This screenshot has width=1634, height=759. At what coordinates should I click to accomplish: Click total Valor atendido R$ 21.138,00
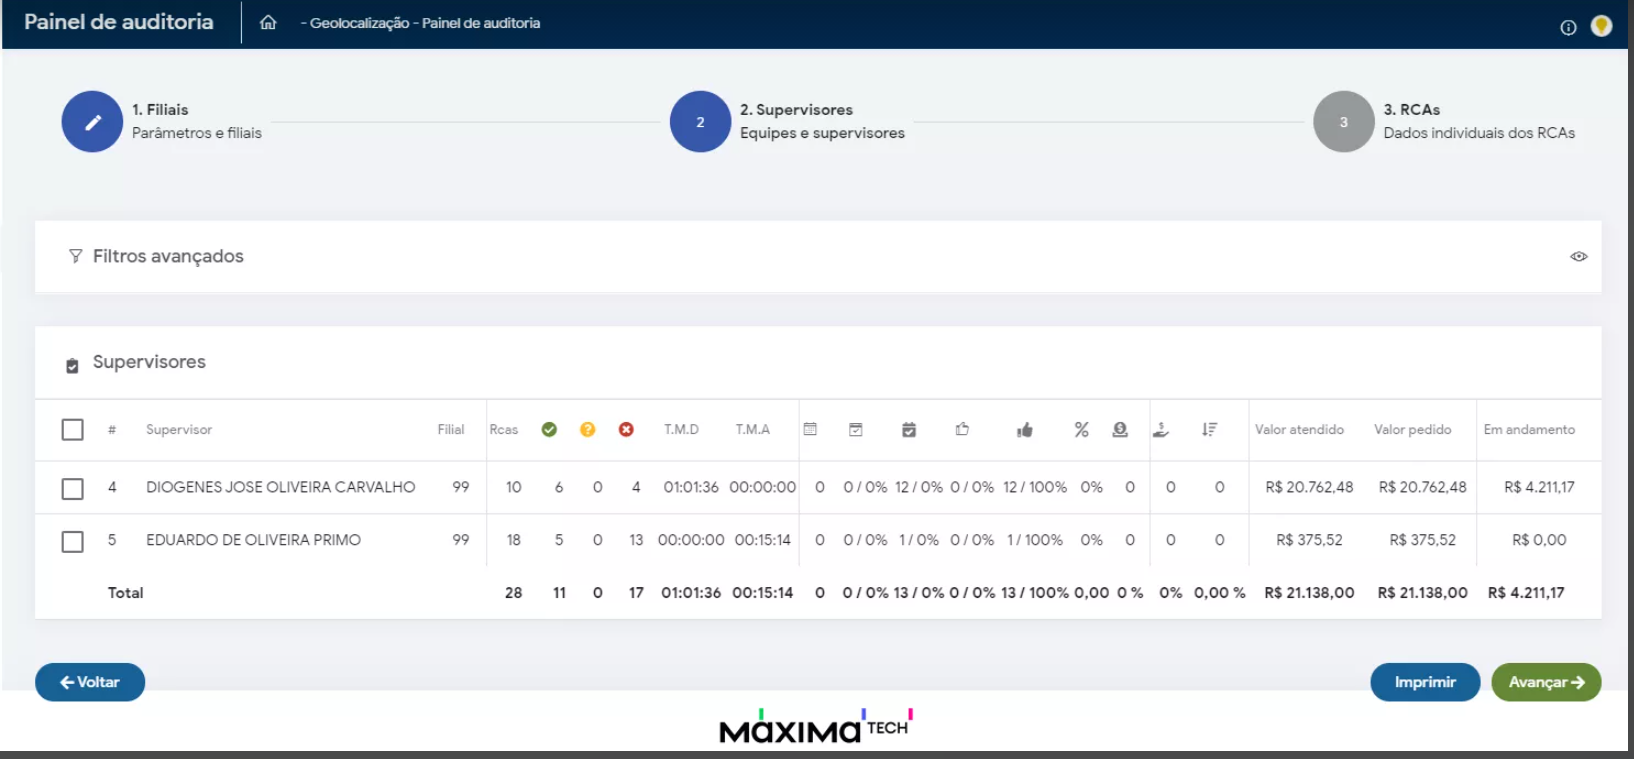point(1309,593)
